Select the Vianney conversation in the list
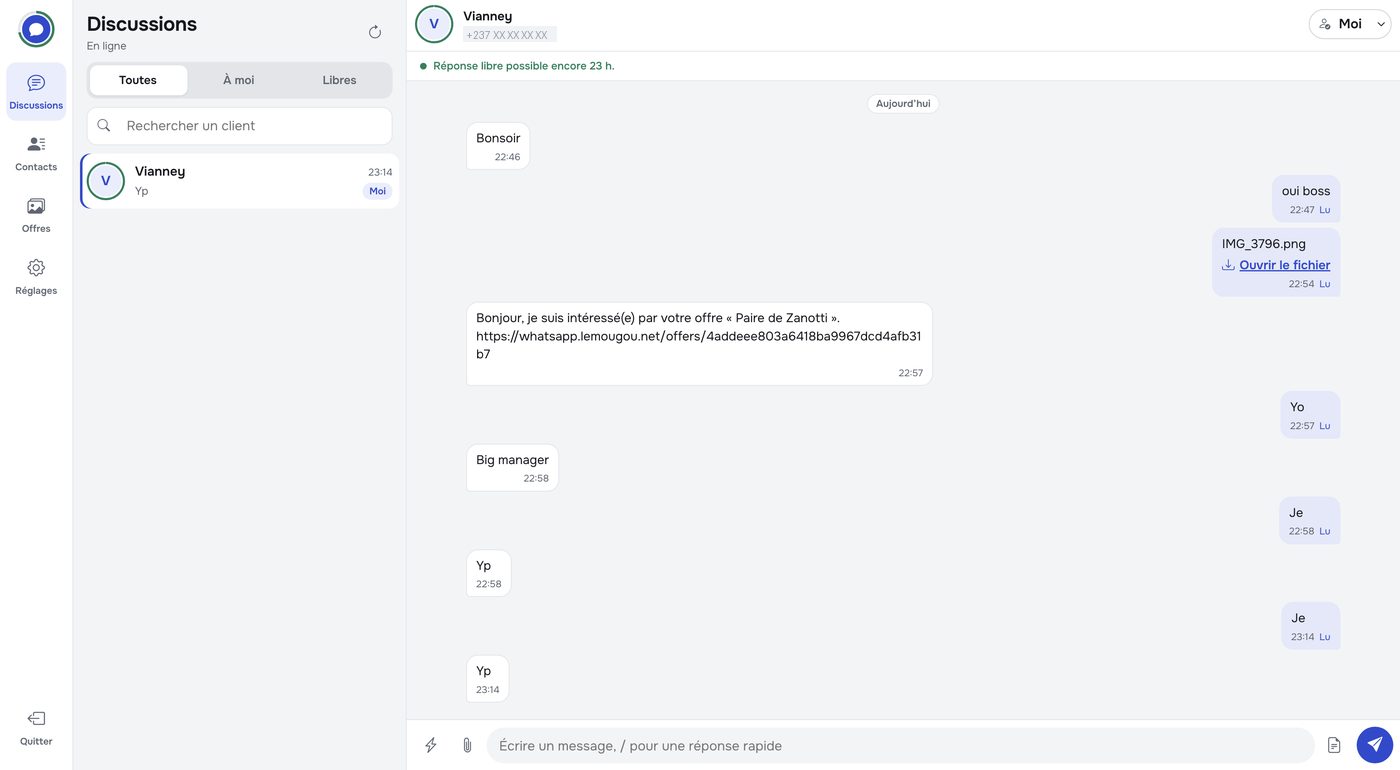The width and height of the screenshot is (1400, 770). point(240,181)
